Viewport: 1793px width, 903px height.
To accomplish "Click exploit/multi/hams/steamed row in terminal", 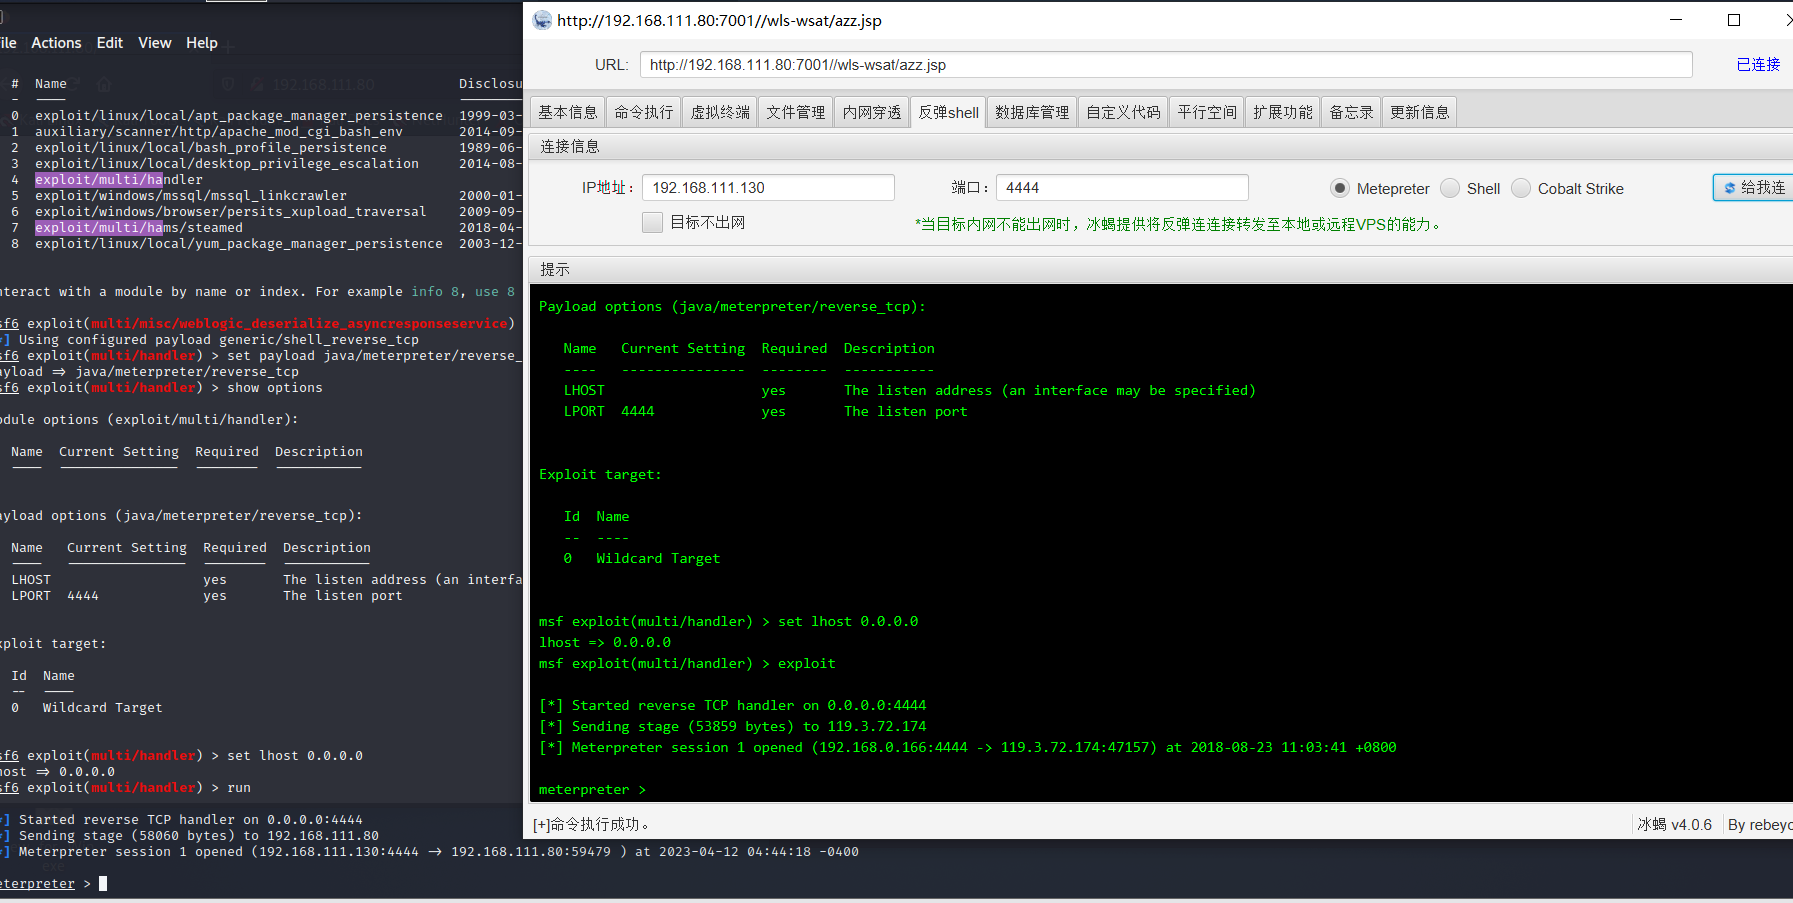I will [x=139, y=228].
